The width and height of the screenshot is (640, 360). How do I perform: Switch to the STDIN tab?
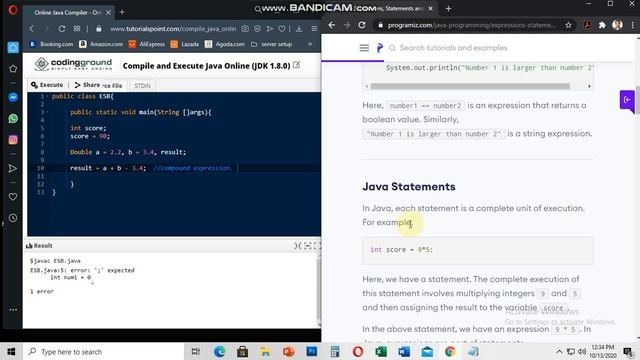[x=142, y=86]
